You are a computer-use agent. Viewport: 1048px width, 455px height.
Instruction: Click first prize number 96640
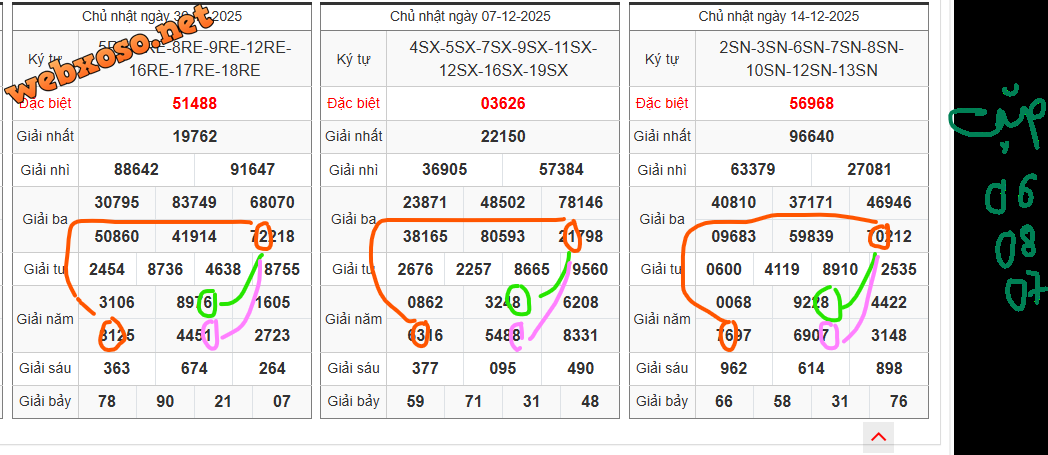[811, 136]
